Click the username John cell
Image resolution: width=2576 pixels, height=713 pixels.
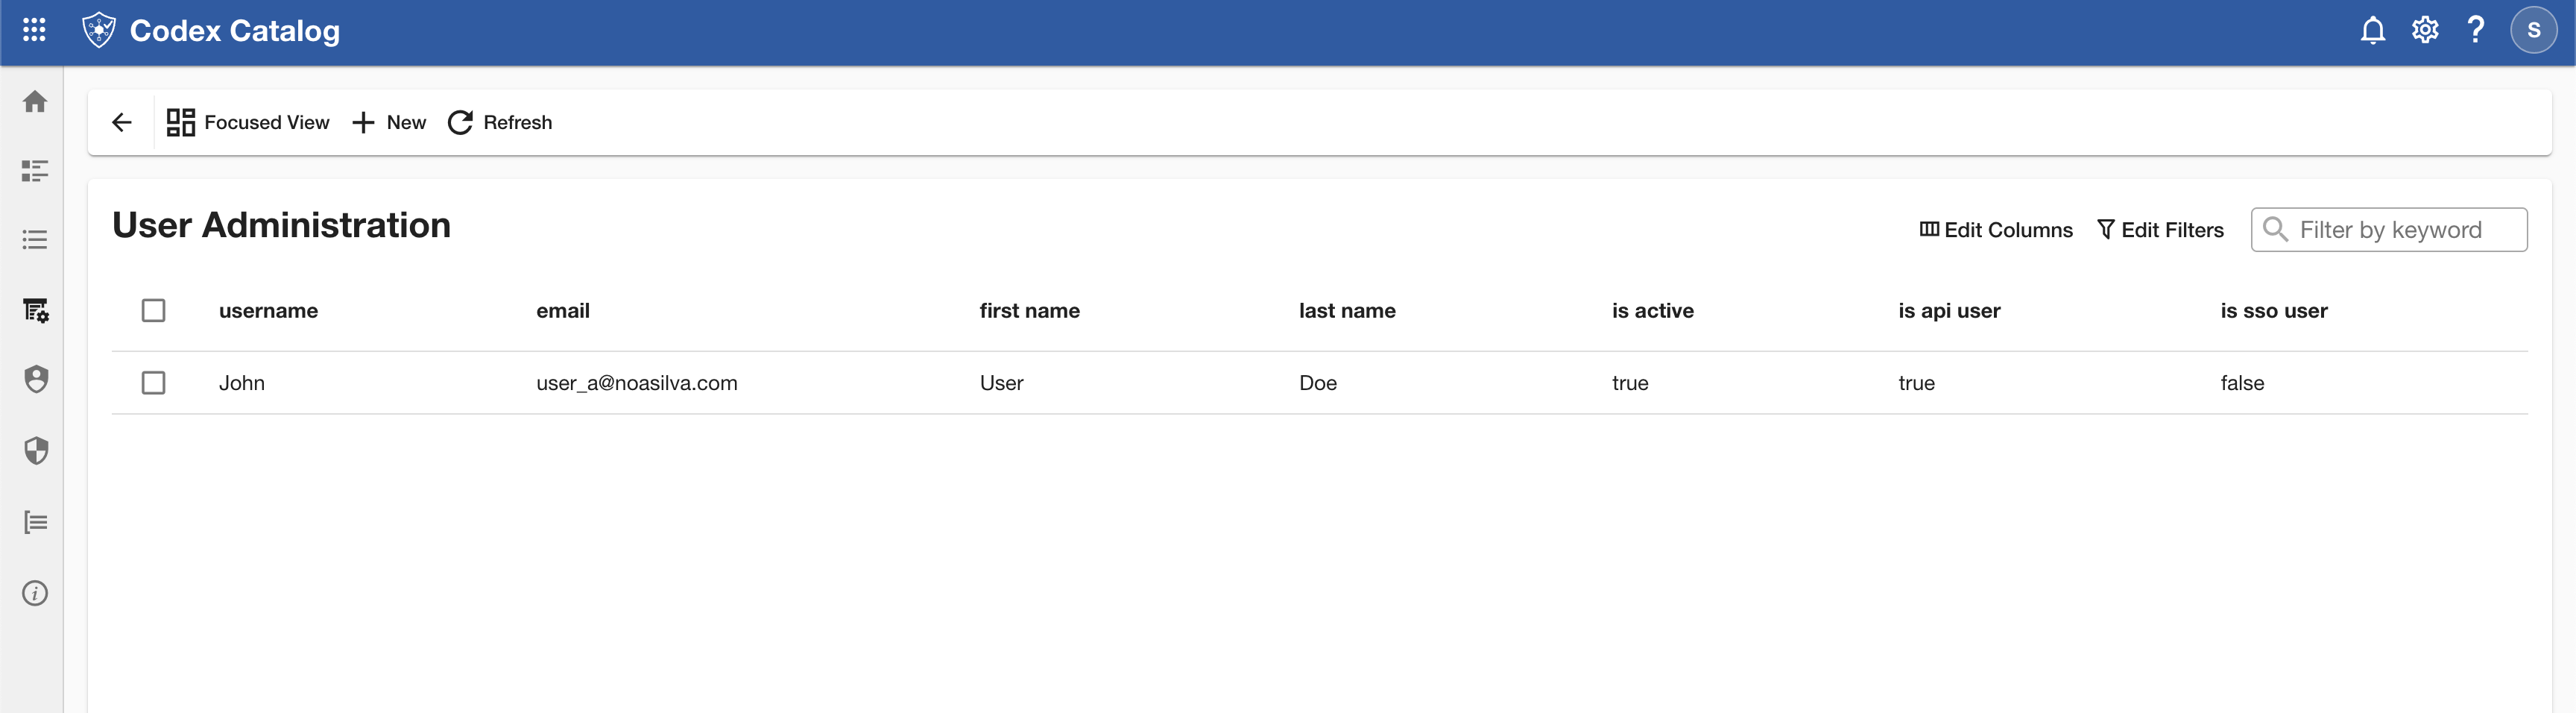pos(242,383)
